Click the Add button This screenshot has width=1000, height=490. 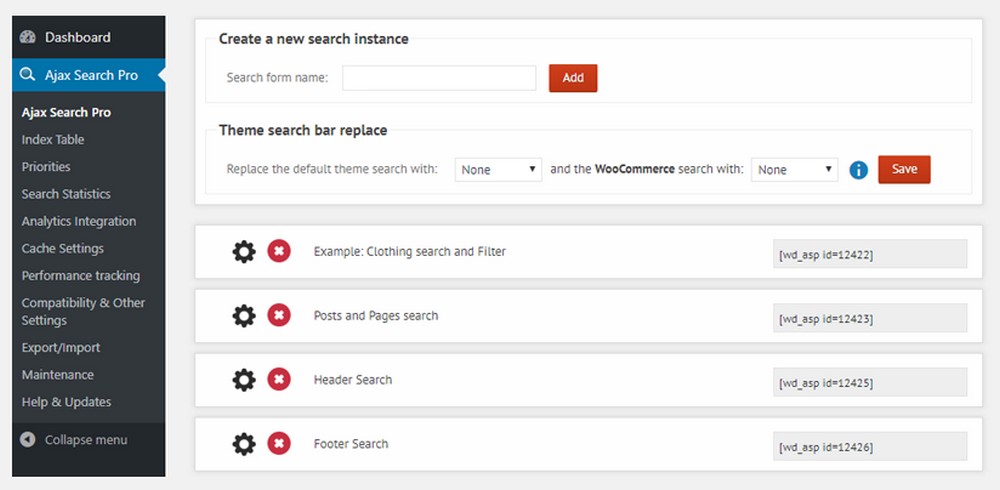point(573,78)
